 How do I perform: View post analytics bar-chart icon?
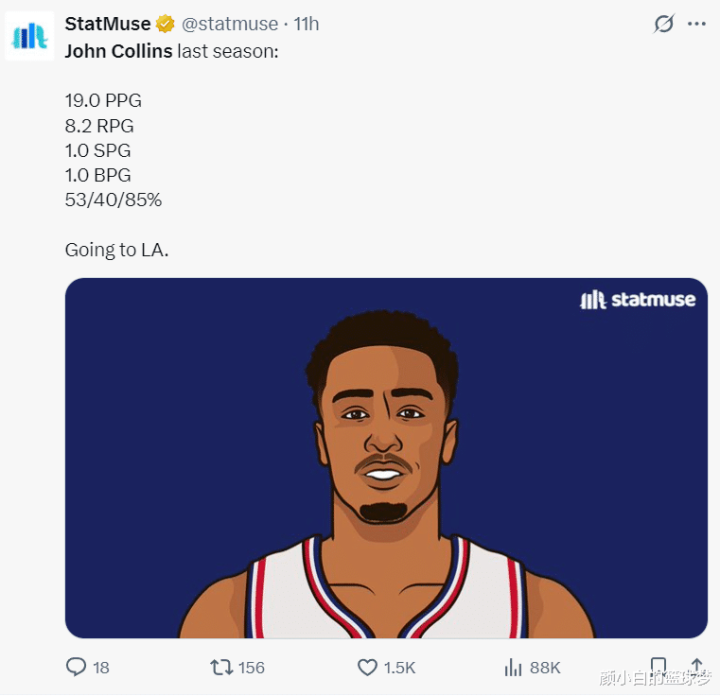(514, 667)
